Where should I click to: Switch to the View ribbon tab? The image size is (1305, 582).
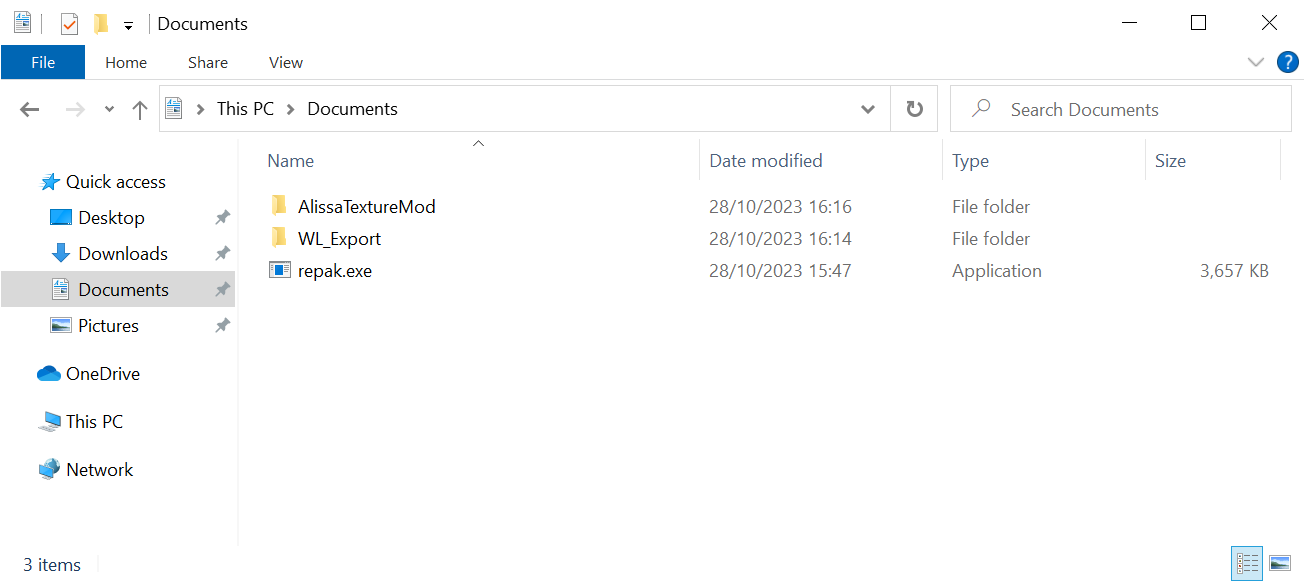point(285,62)
